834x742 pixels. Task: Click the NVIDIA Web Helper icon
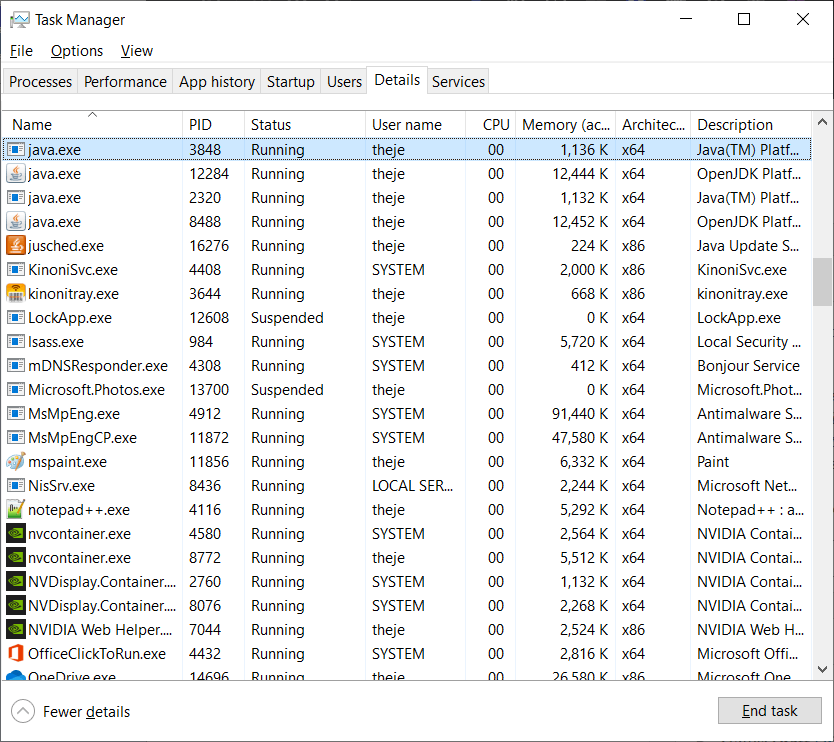point(16,630)
